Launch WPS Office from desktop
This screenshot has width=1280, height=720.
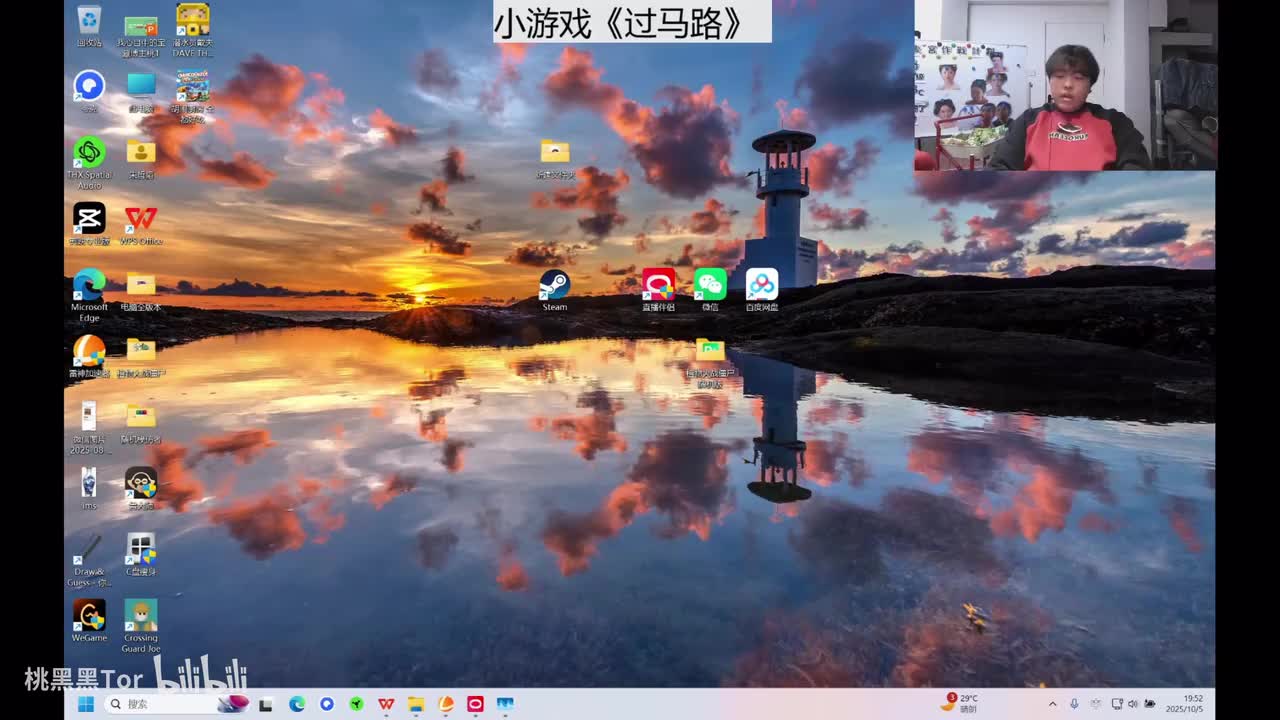[x=141, y=223]
